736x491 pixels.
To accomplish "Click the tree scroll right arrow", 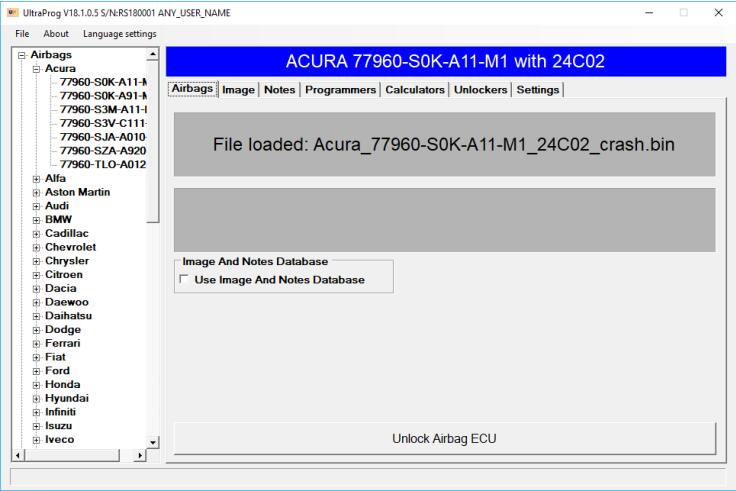I will point(140,455).
